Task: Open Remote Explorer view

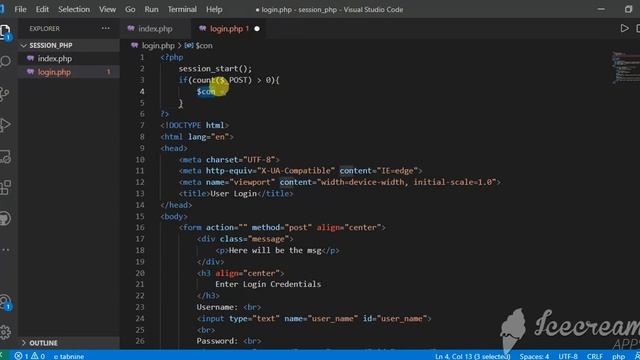Action: [5, 156]
